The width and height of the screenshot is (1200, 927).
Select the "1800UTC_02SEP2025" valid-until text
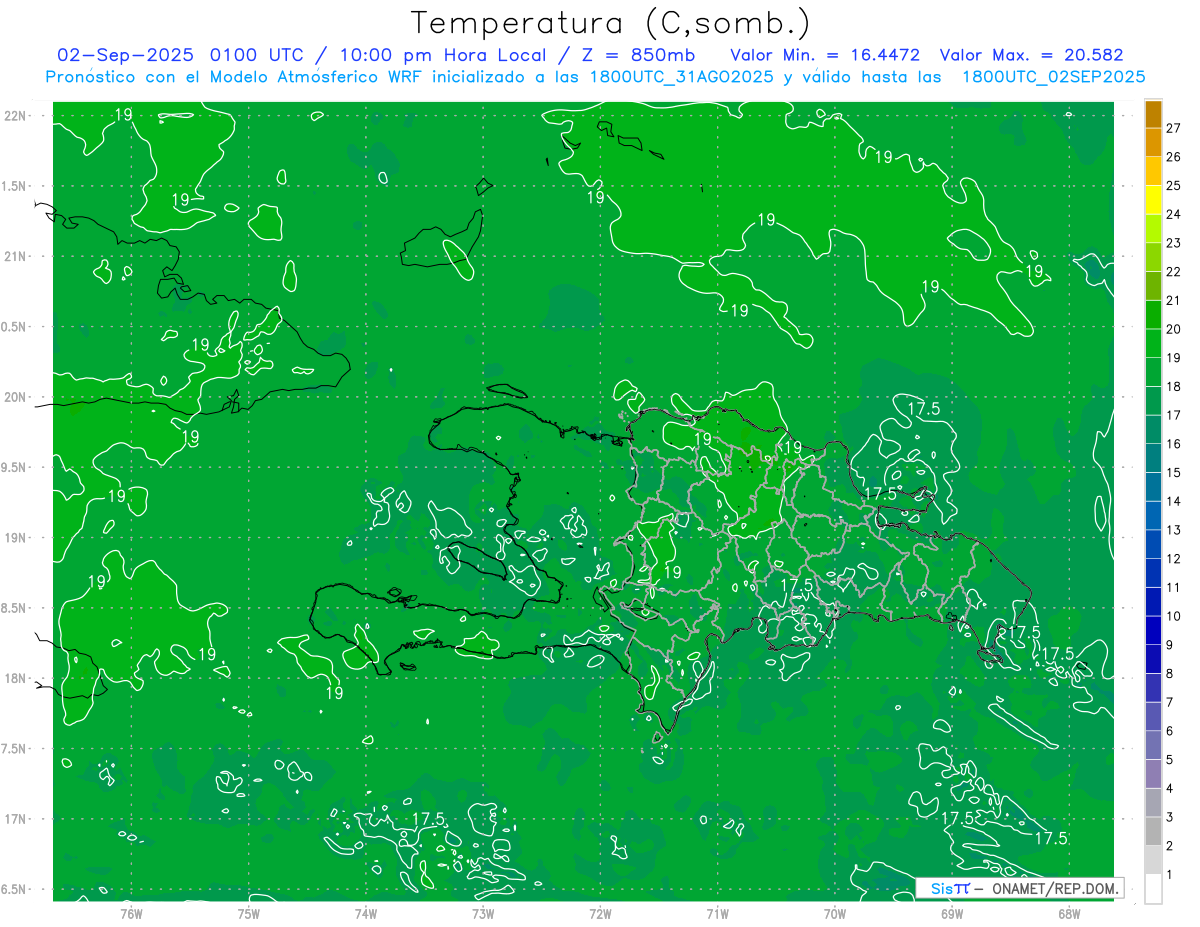coord(1053,77)
